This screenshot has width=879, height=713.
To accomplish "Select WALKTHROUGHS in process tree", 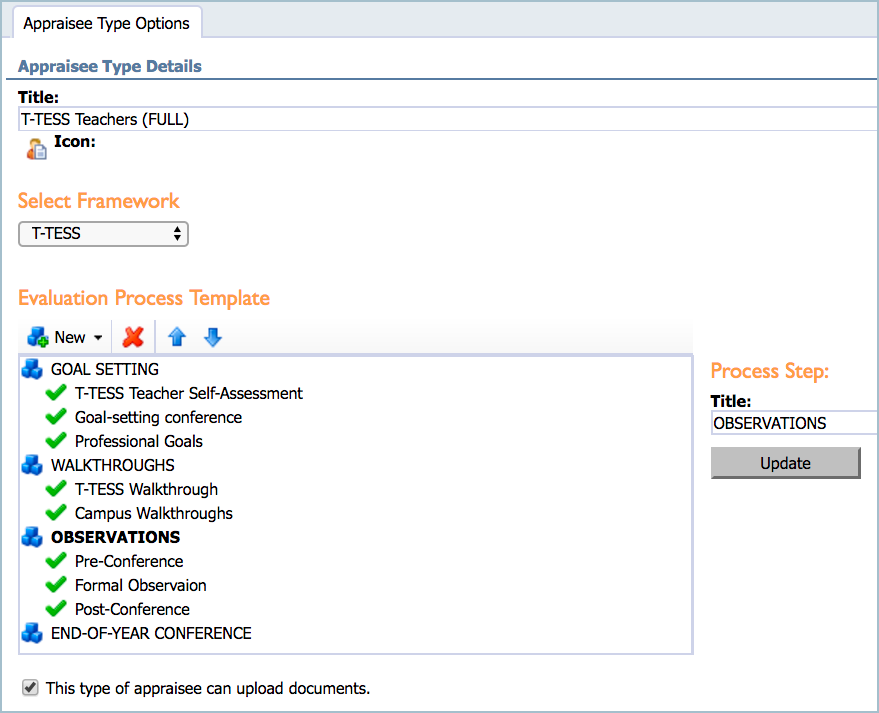I will pos(113,465).
